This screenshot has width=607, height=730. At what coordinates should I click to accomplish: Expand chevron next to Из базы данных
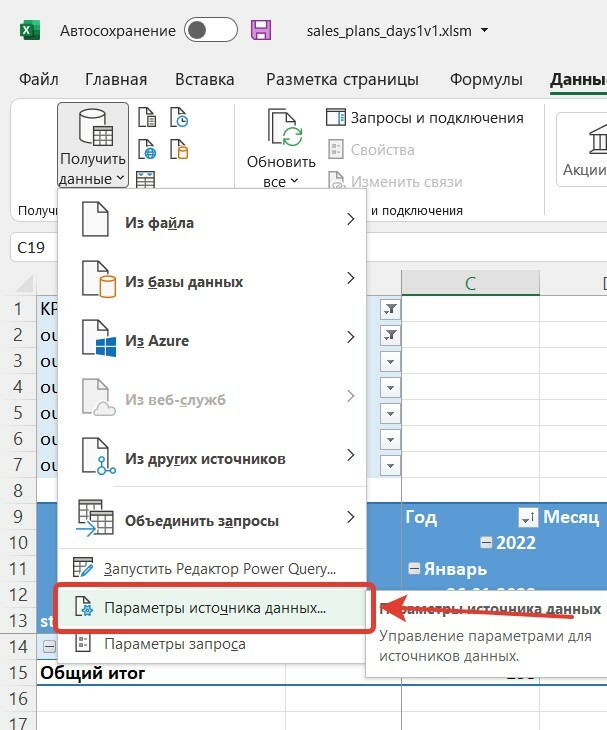[x=351, y=278]
